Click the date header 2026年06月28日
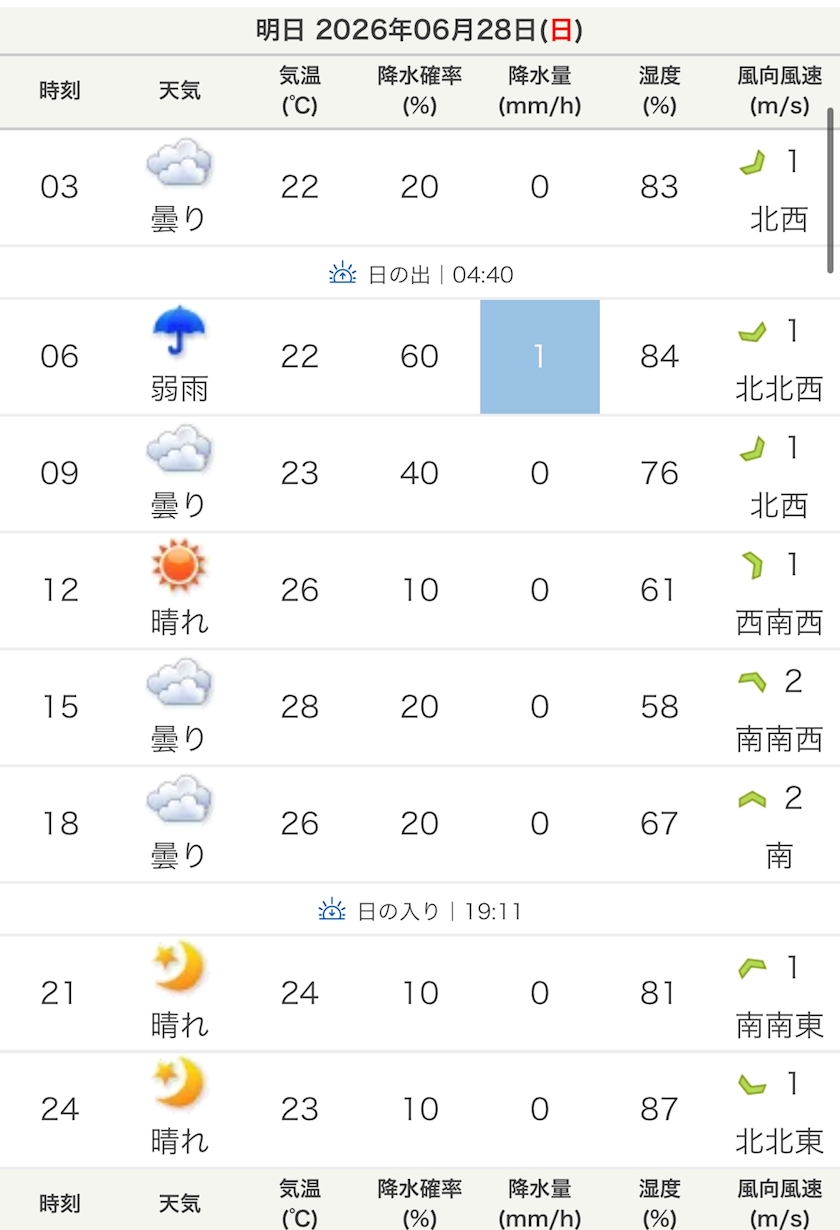 [420, 30]
